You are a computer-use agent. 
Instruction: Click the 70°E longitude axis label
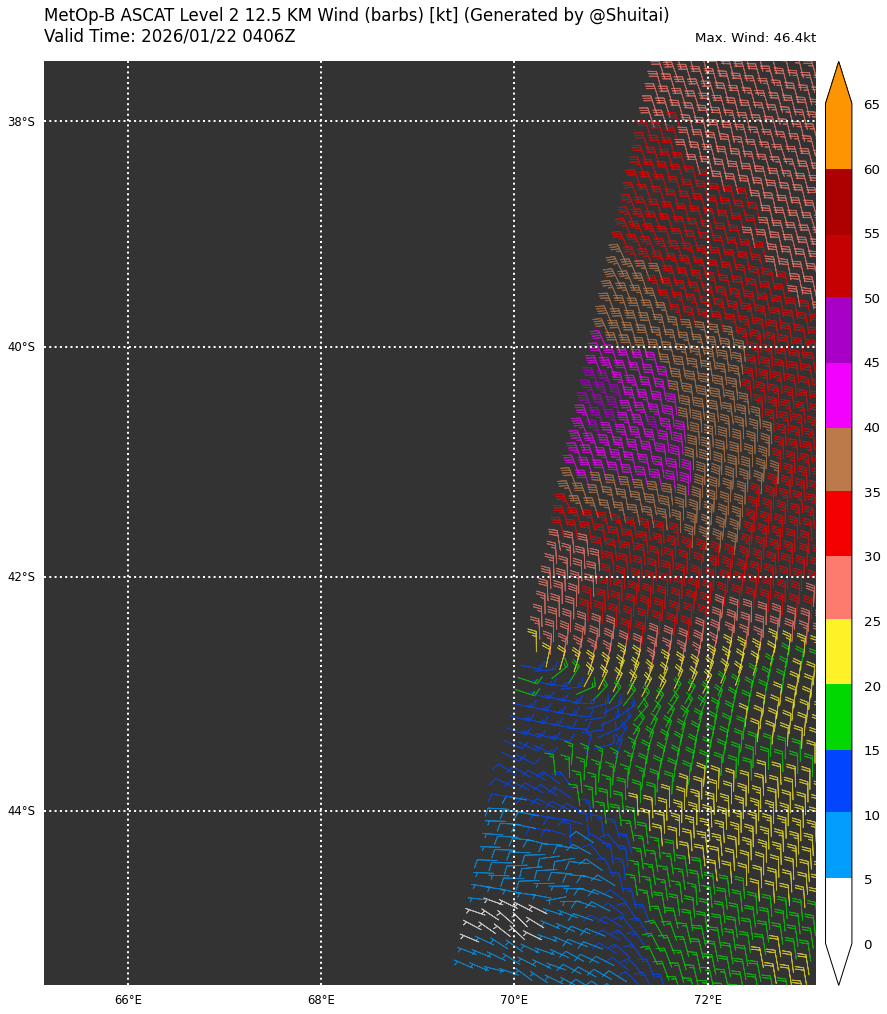(x=514, y=1000)
